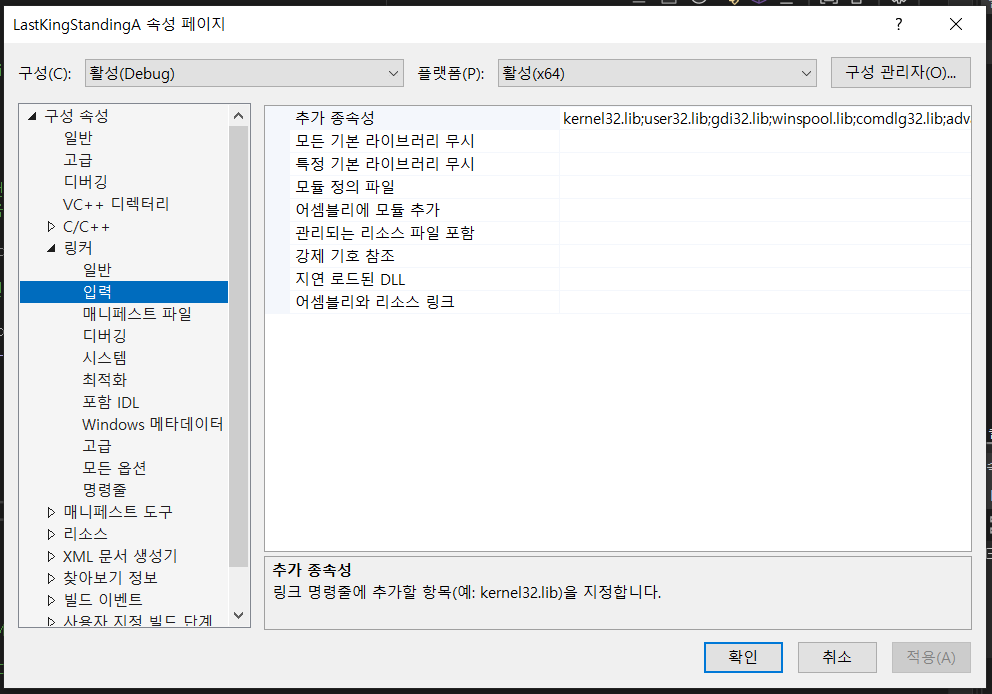
Task: Select 어셈블리와 리소스 링크 property
Action: pos(375,302)
